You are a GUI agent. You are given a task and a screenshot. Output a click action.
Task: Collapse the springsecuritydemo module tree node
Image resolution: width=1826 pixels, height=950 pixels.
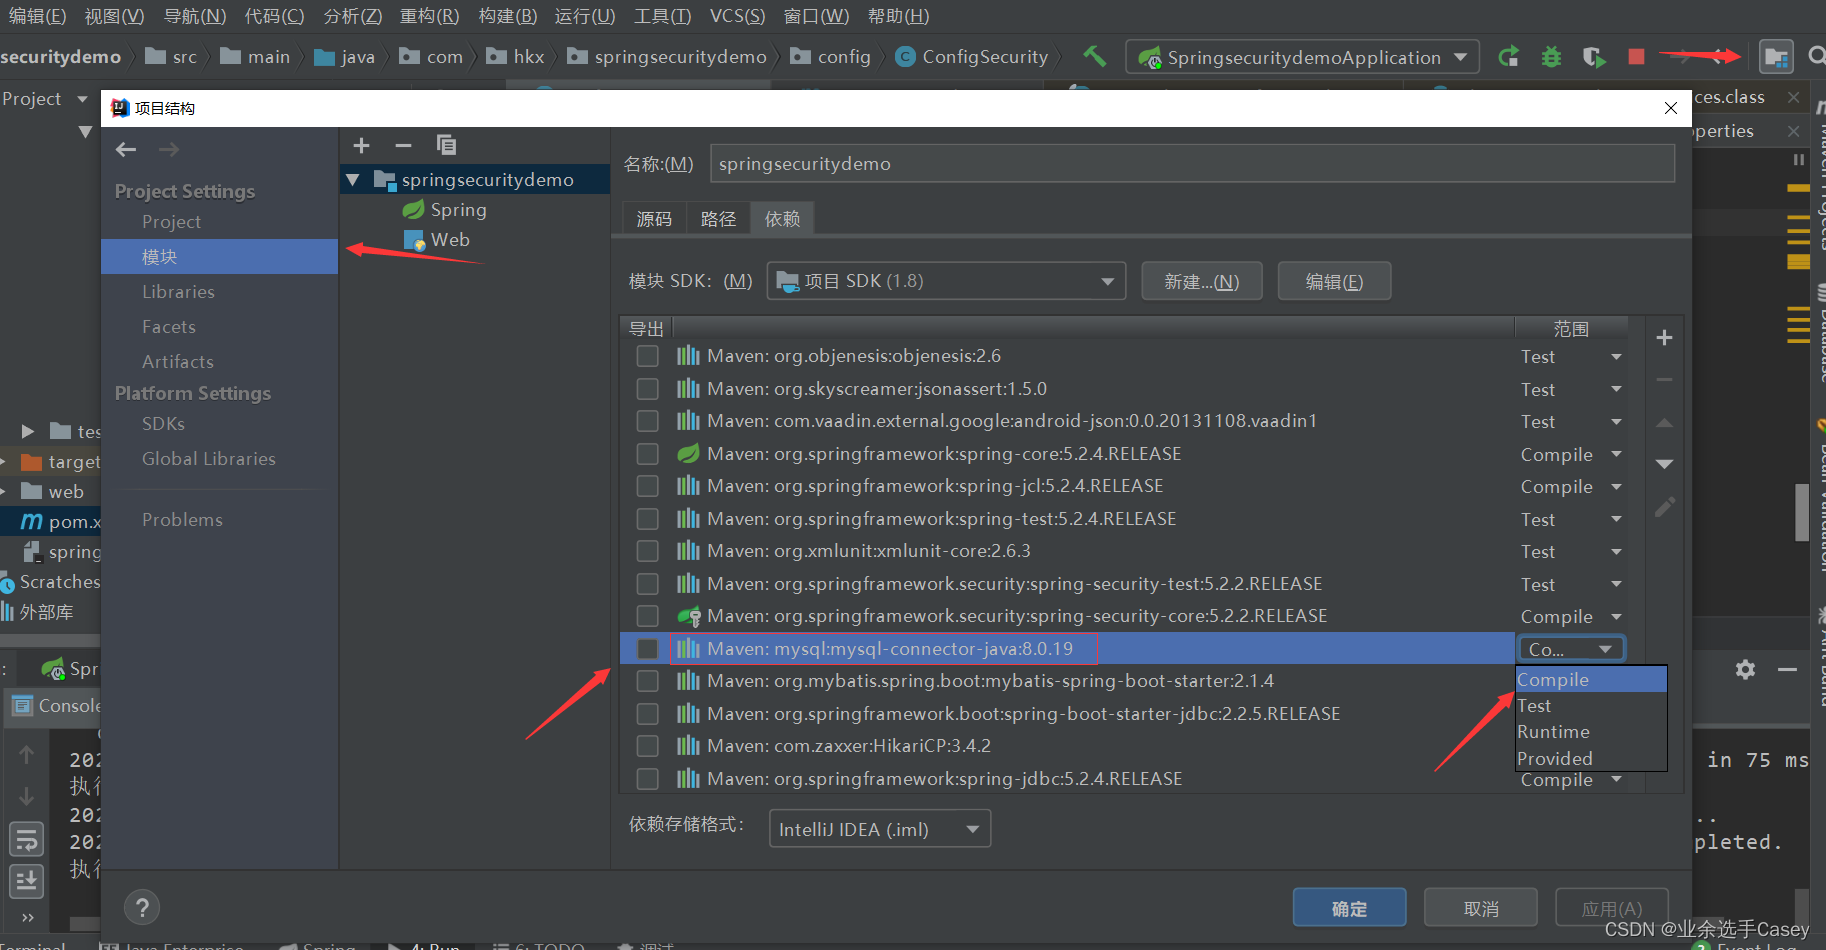[x=352, y=180]
